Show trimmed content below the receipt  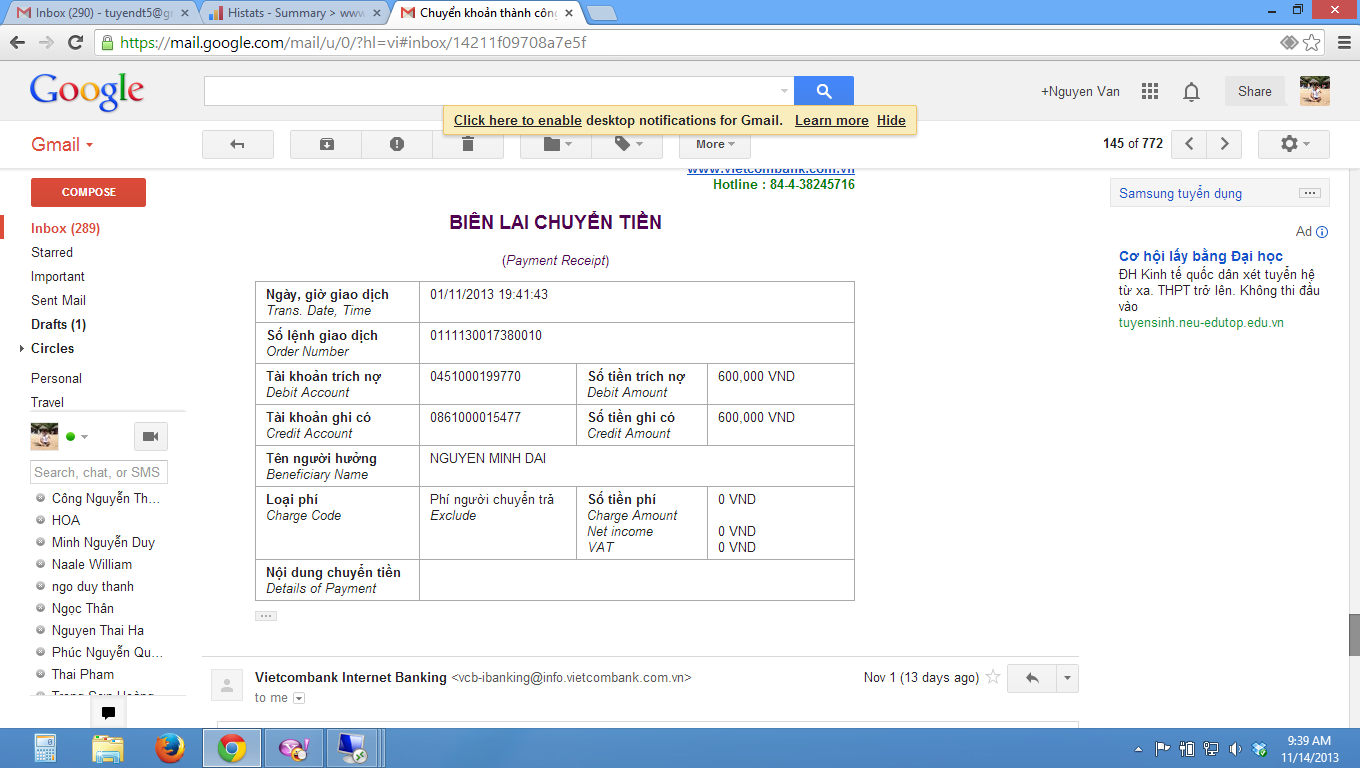266,616
